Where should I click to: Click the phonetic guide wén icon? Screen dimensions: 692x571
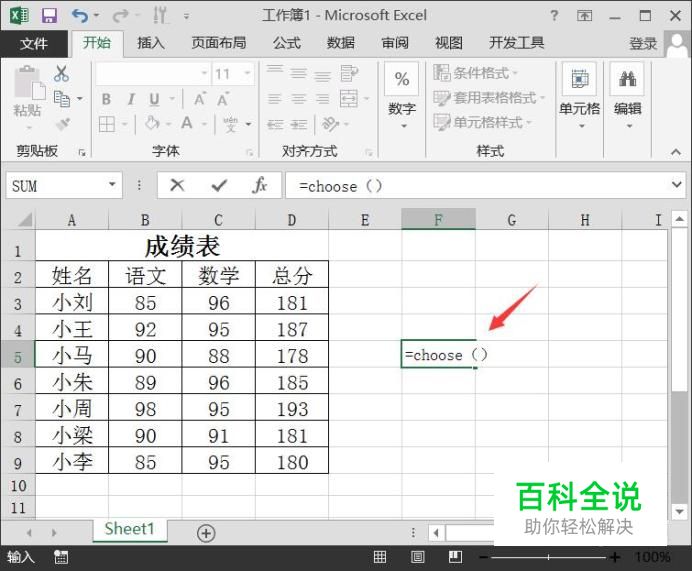pos(230,124)
